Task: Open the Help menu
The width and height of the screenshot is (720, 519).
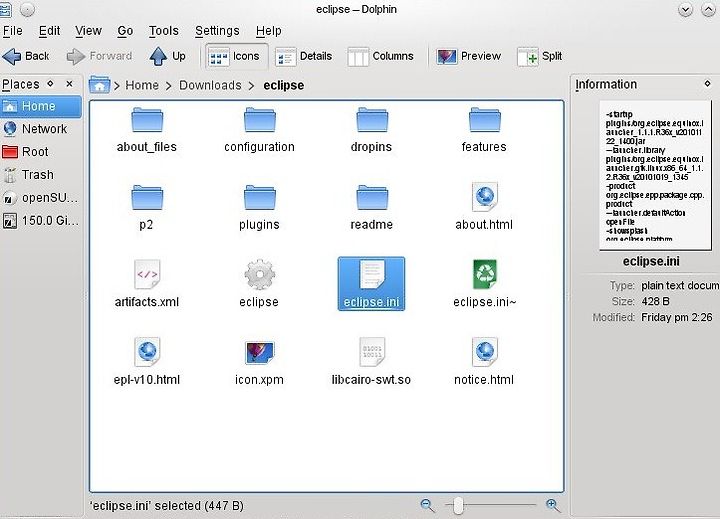Action: [x=269, y=31]
